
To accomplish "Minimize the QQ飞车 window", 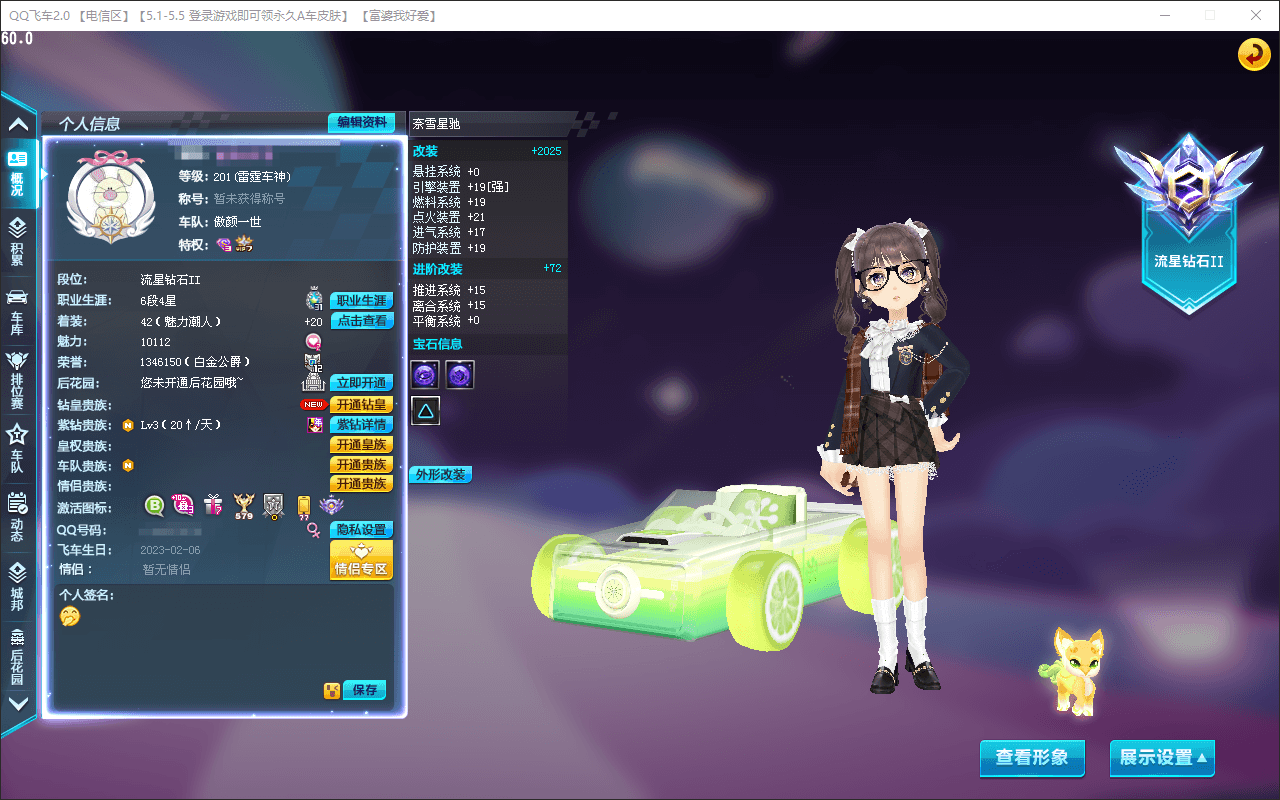I will click(1166, 15).
